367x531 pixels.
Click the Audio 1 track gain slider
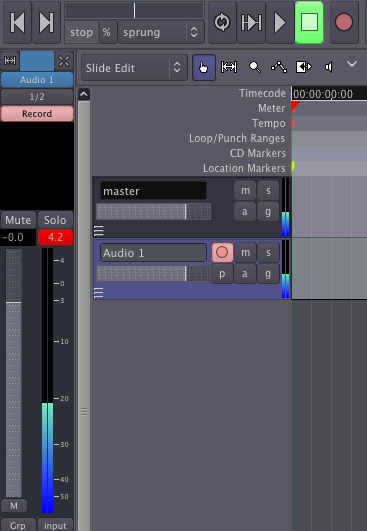pos(154,274)
